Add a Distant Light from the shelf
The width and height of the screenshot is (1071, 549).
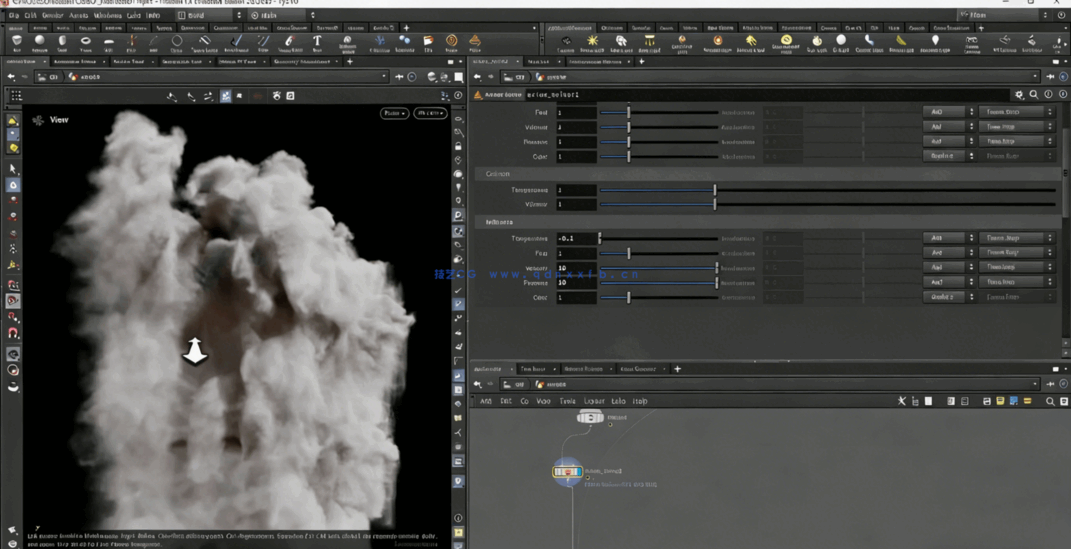750,44
